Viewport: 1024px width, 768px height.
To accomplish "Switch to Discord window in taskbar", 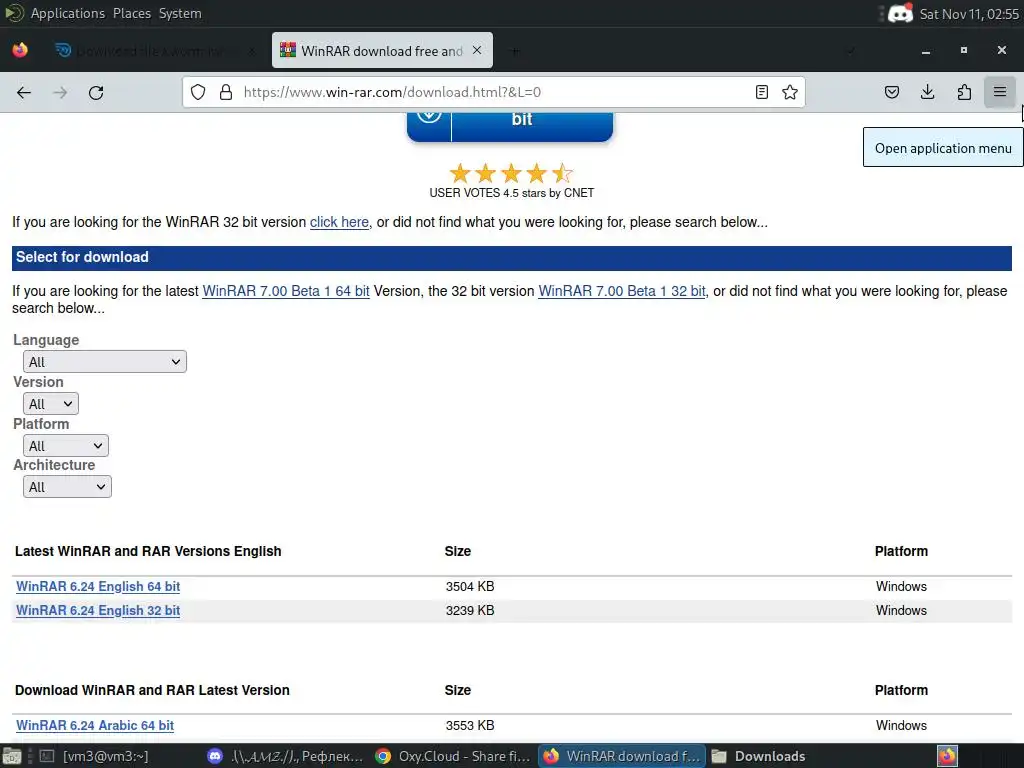I will (285, 756).
